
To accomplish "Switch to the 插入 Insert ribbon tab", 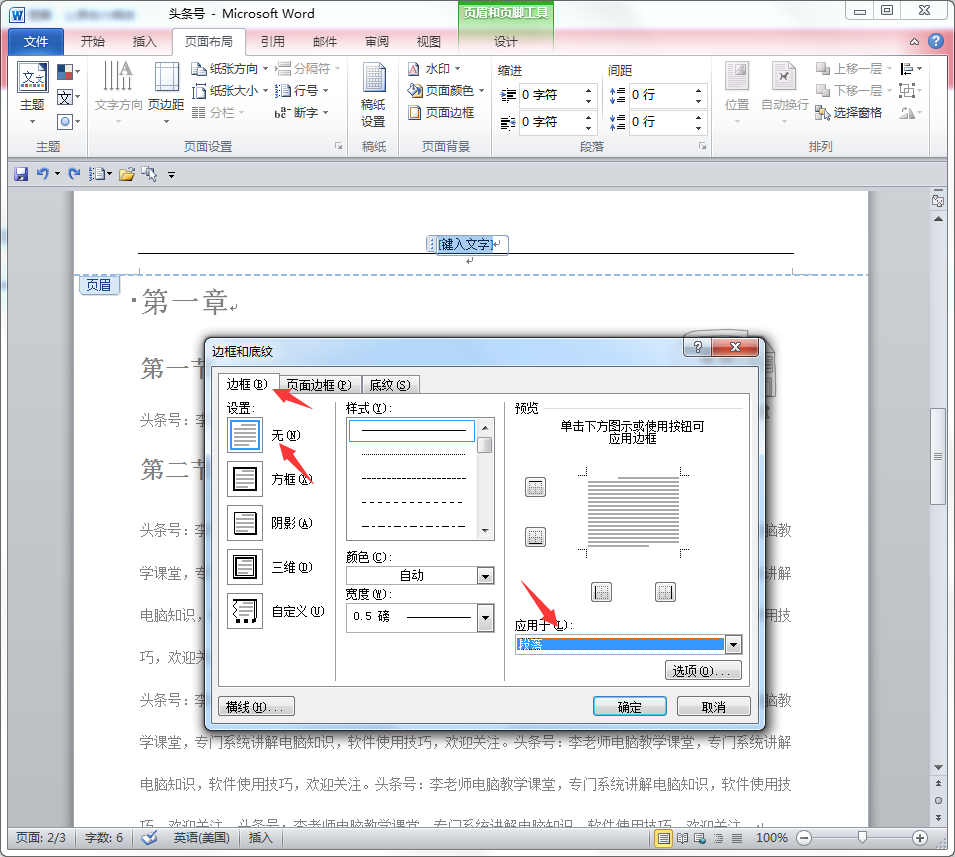I will (x=144, y=41).
